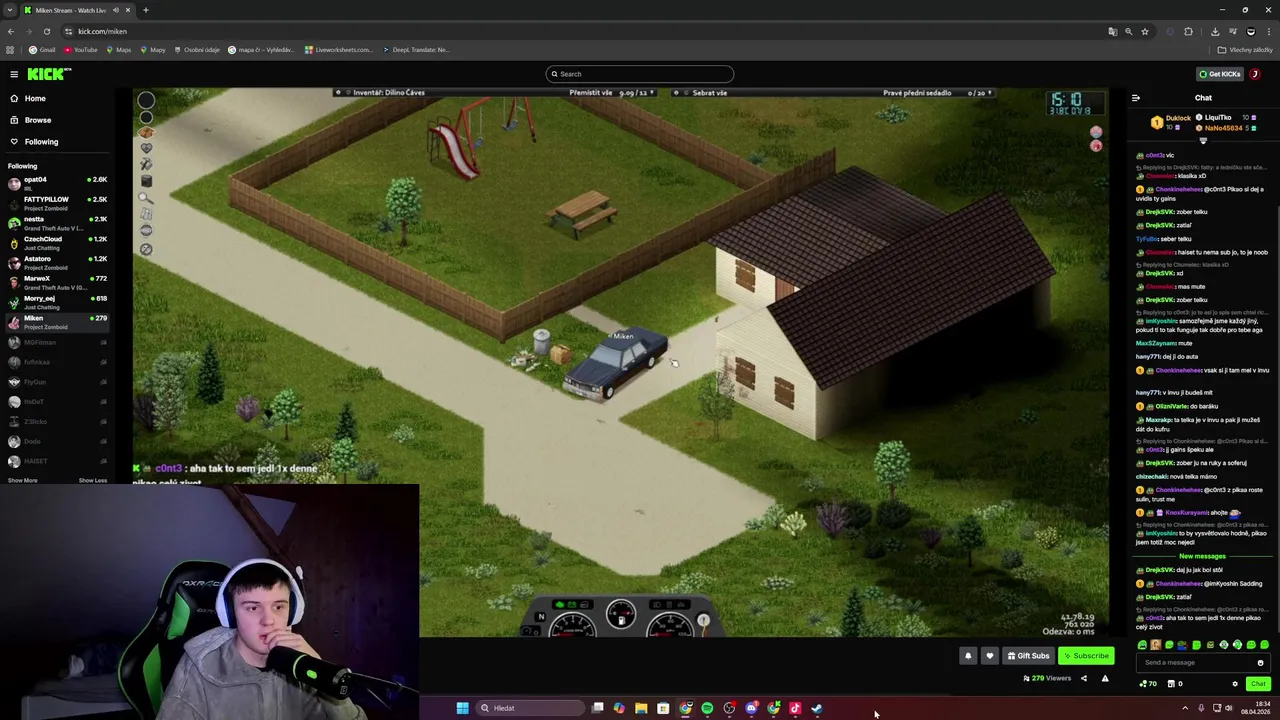Open followed channel FATTYPILLOW
This screenshot has height=720, width=1280.
57,203
